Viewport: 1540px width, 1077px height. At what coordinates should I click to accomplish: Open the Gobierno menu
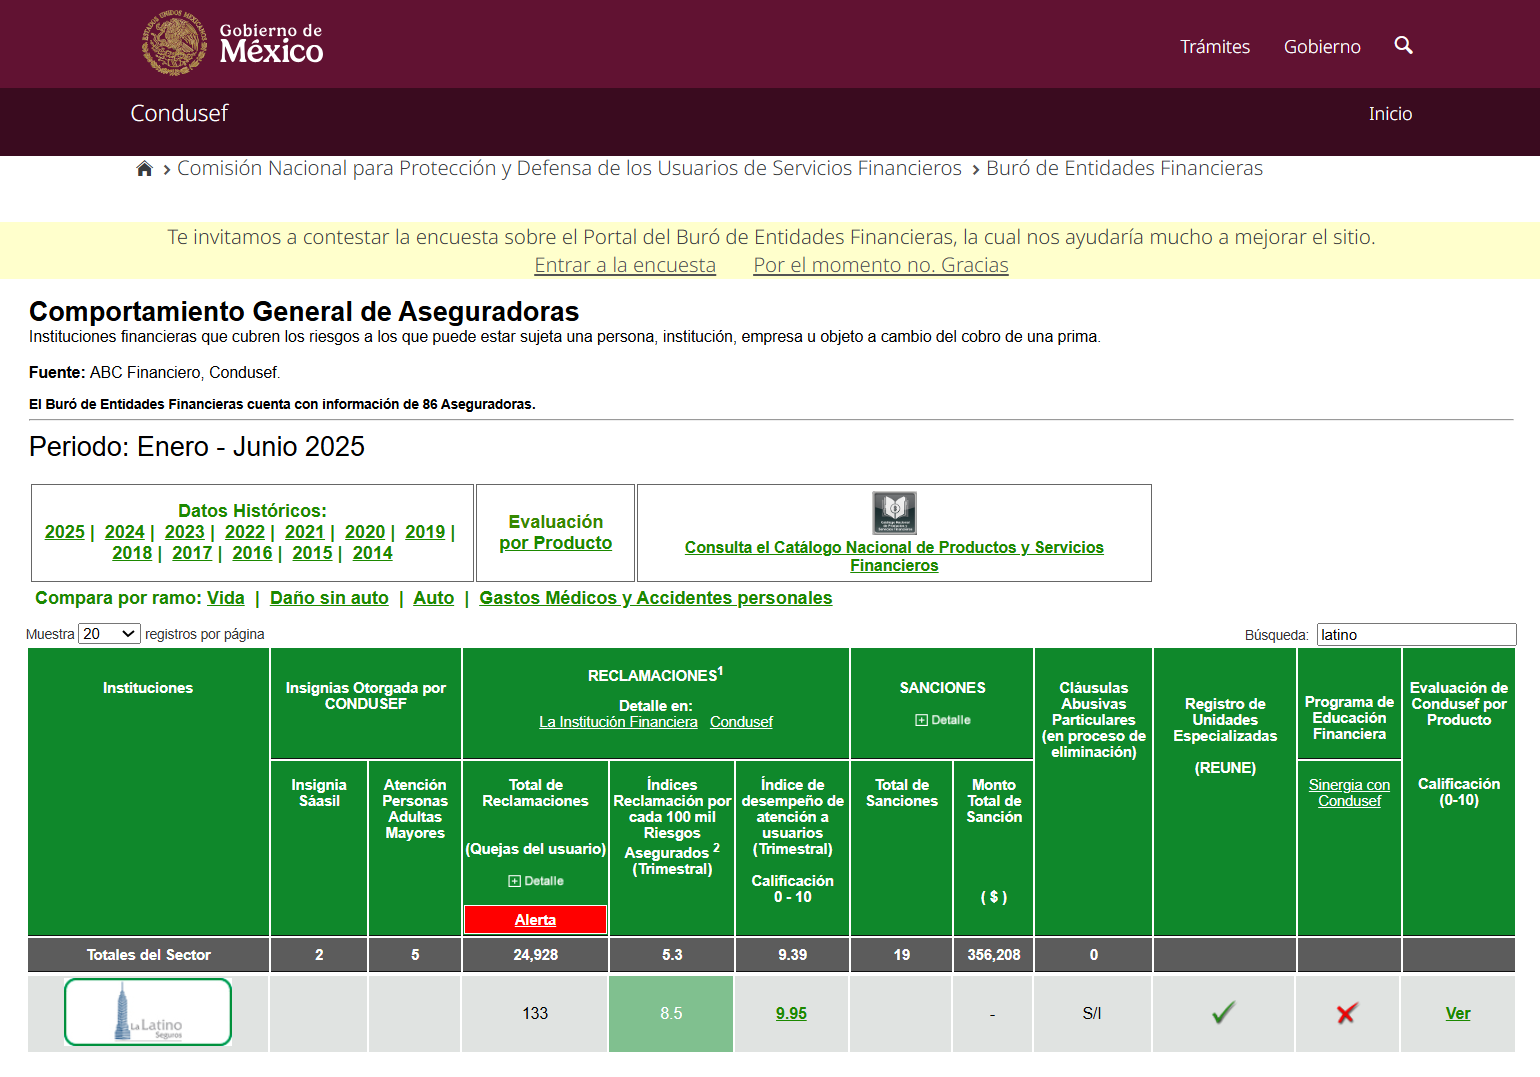(1321, 47)
